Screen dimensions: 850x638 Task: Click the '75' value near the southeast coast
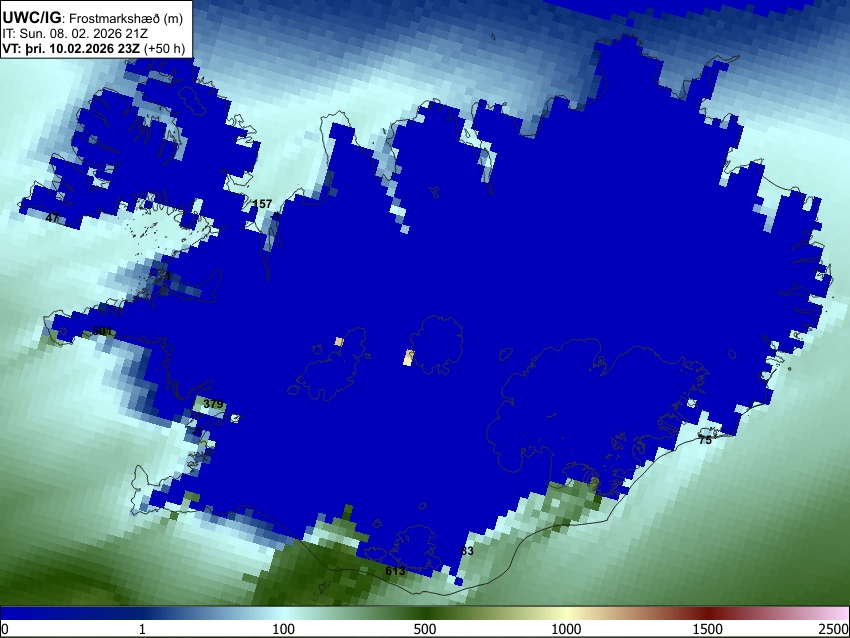click(705, 440)
